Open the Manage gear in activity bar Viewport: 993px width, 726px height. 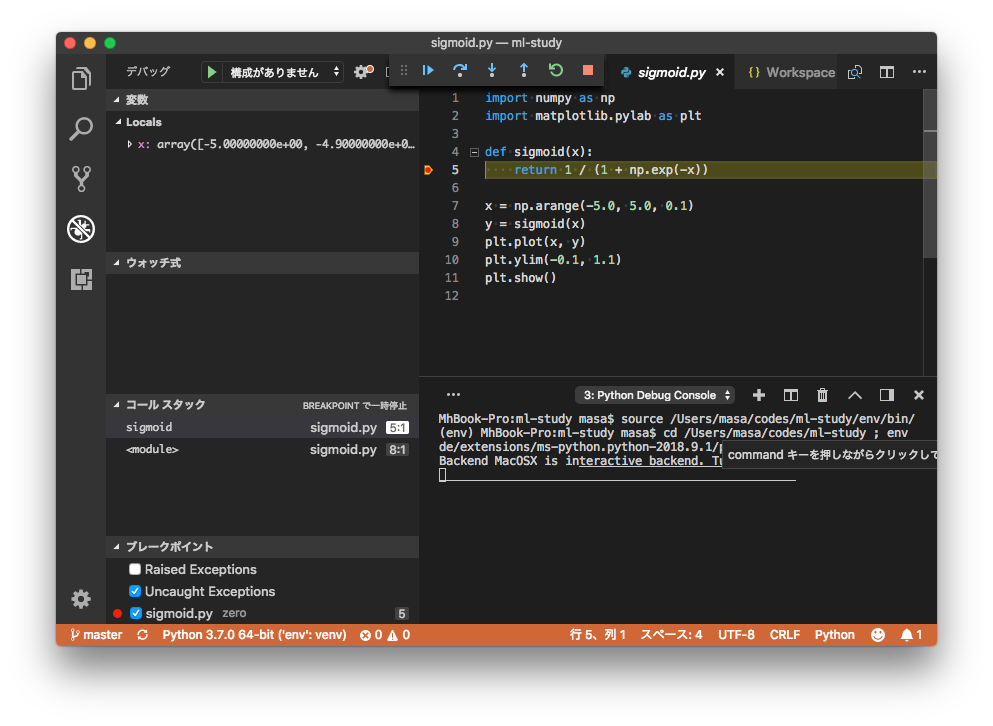(81, 599)
